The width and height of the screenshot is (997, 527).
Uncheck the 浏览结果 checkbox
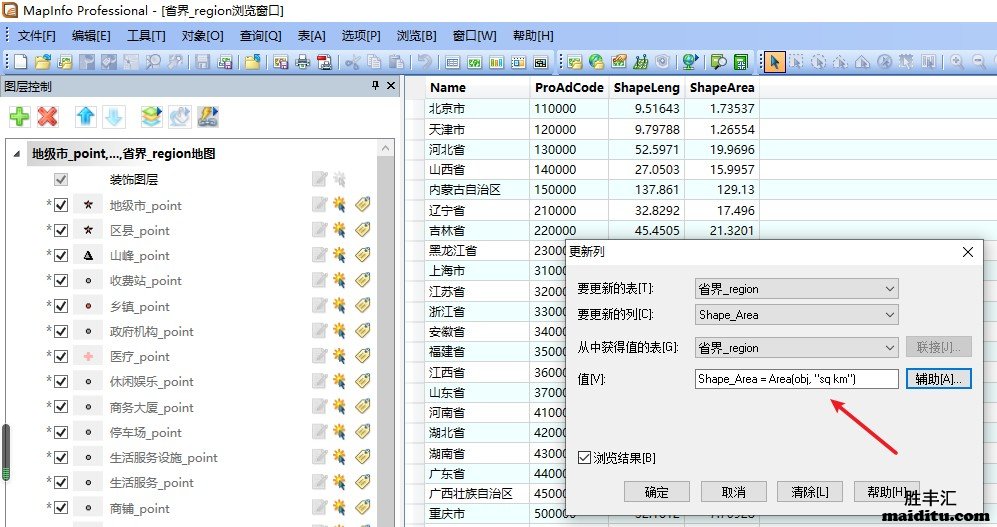point(584,457)
